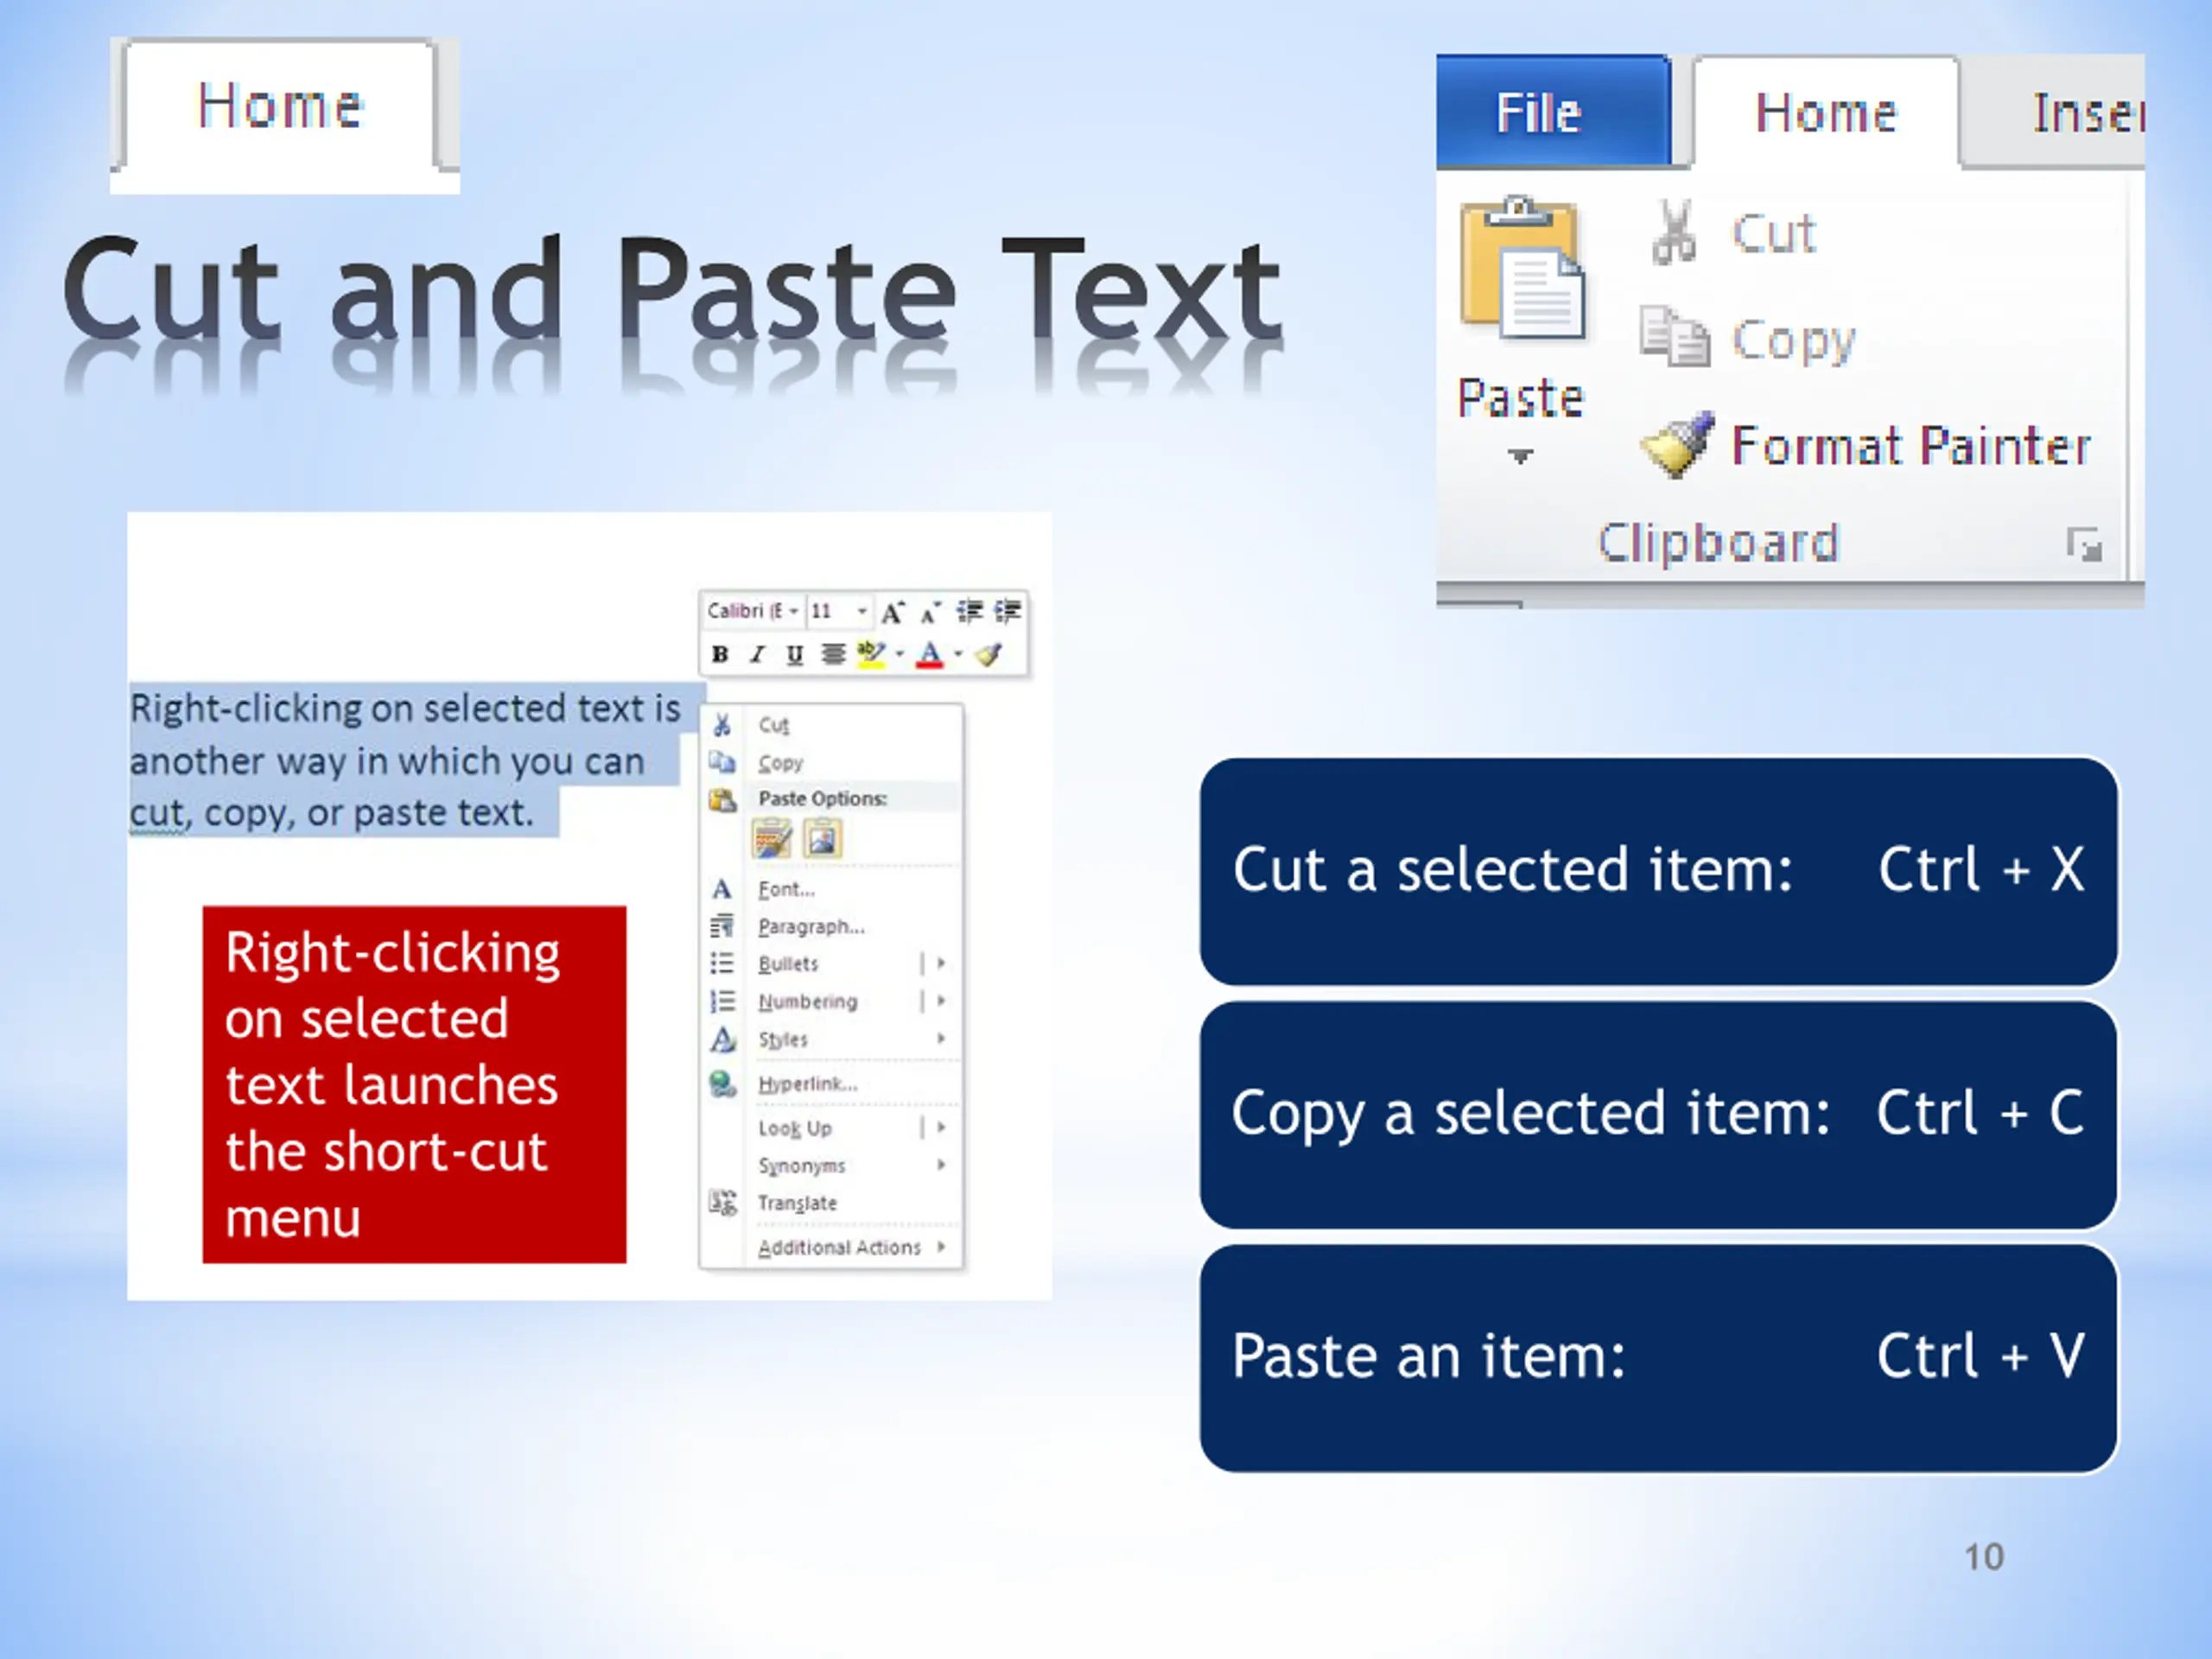The image size is (2212, 1659).
Task: Click the Increase Indent icon in the mini toolbar
Action: (1007, 611)
